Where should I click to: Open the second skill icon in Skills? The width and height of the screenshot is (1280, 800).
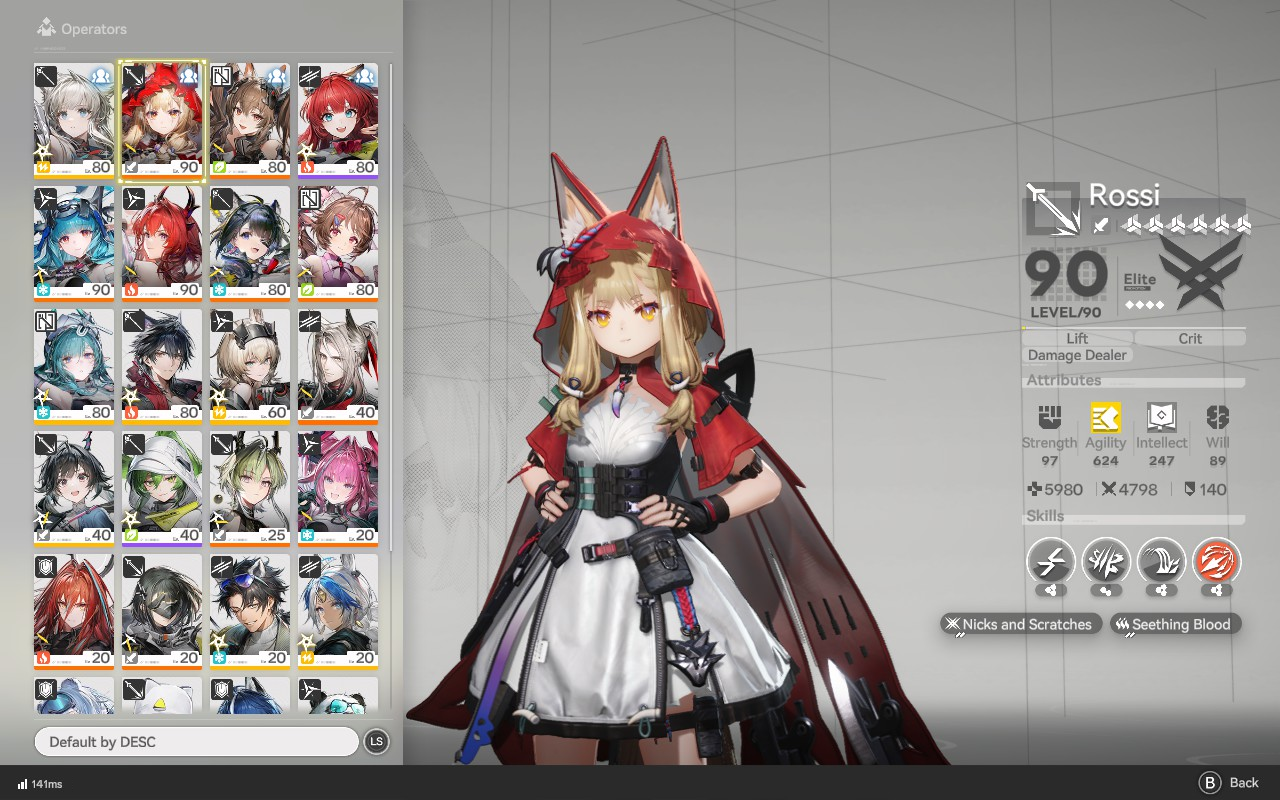(x=1106, y=562)
